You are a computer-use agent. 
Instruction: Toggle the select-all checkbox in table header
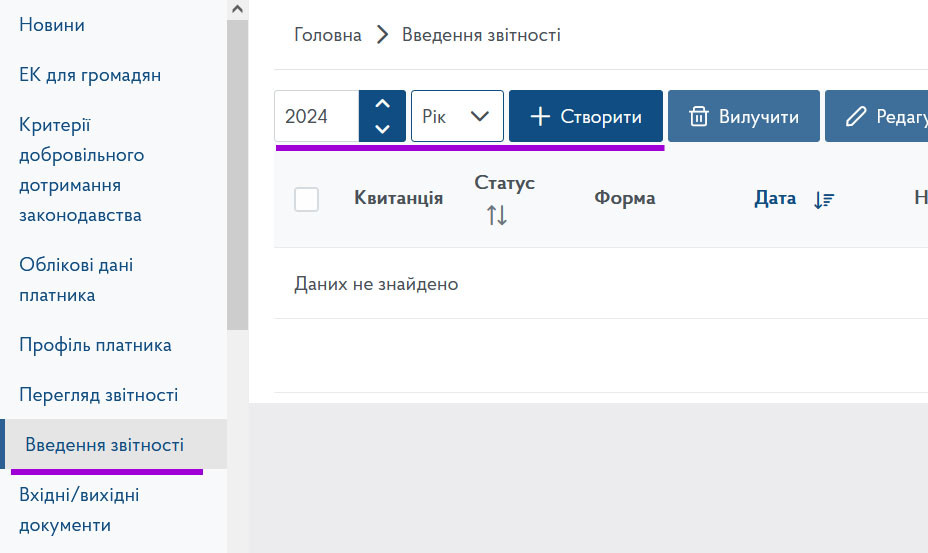point(306,199)
